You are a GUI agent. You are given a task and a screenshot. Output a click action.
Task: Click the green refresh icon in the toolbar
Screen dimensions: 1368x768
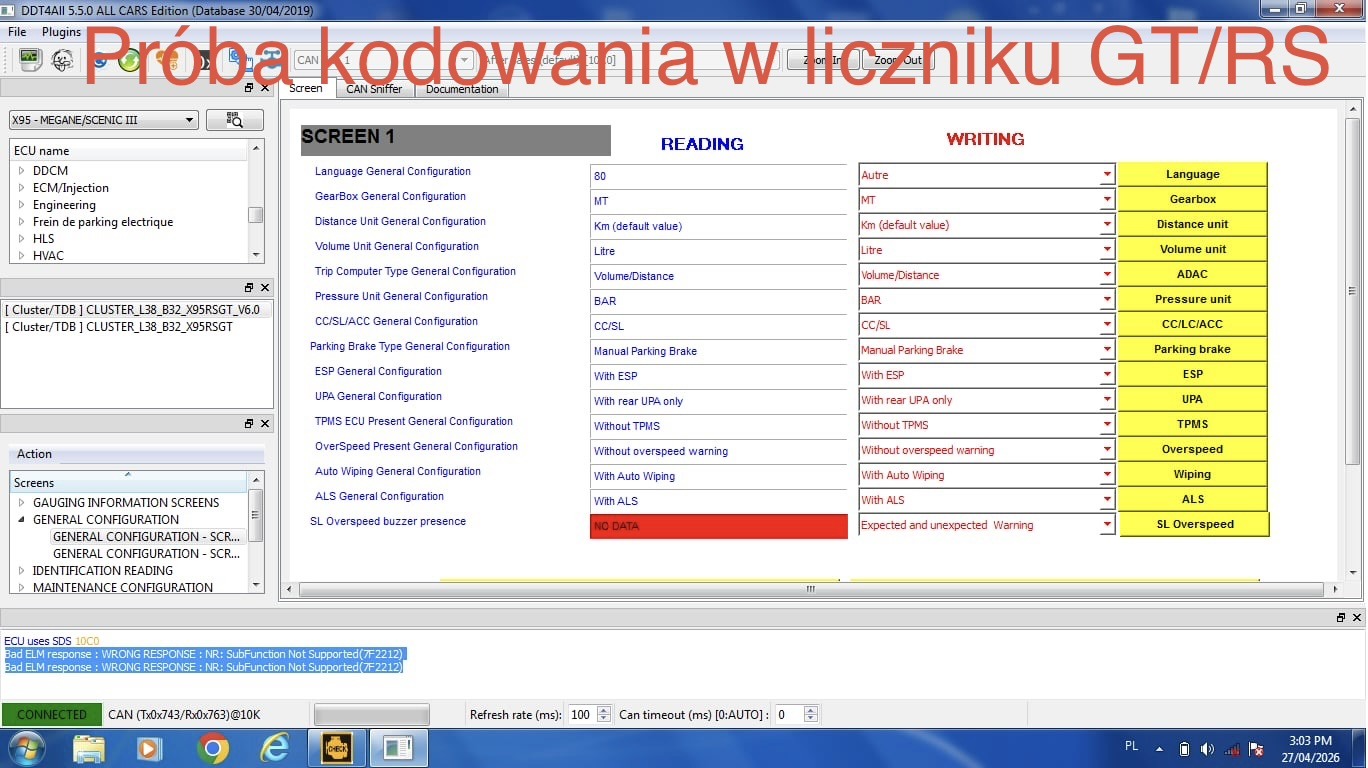(x=129, y=60)
